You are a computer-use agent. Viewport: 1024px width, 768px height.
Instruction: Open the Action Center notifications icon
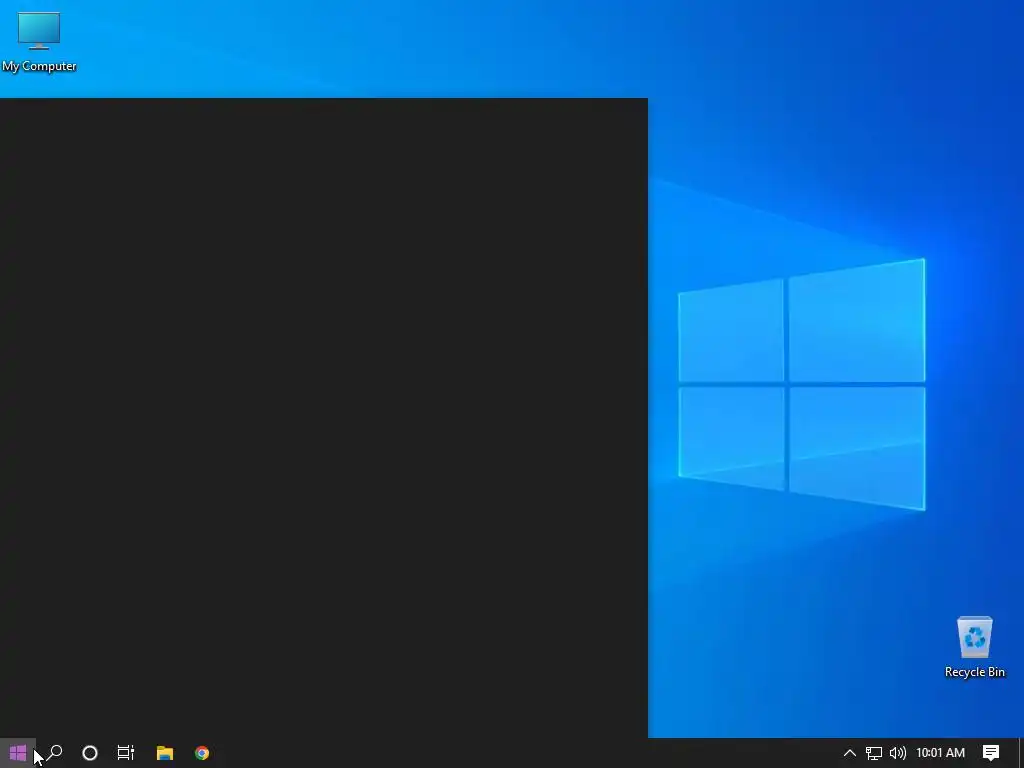point(991,753)
